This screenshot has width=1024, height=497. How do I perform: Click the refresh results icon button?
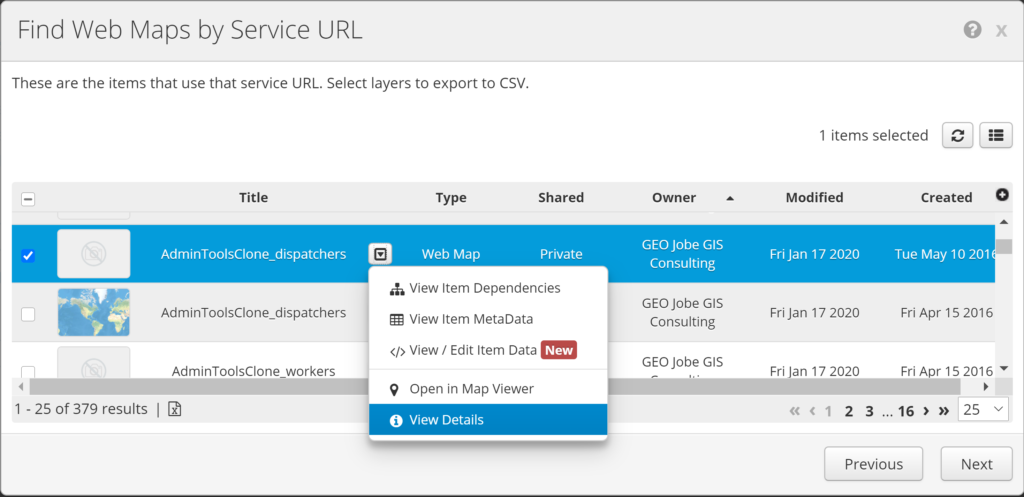click(957, 136)
